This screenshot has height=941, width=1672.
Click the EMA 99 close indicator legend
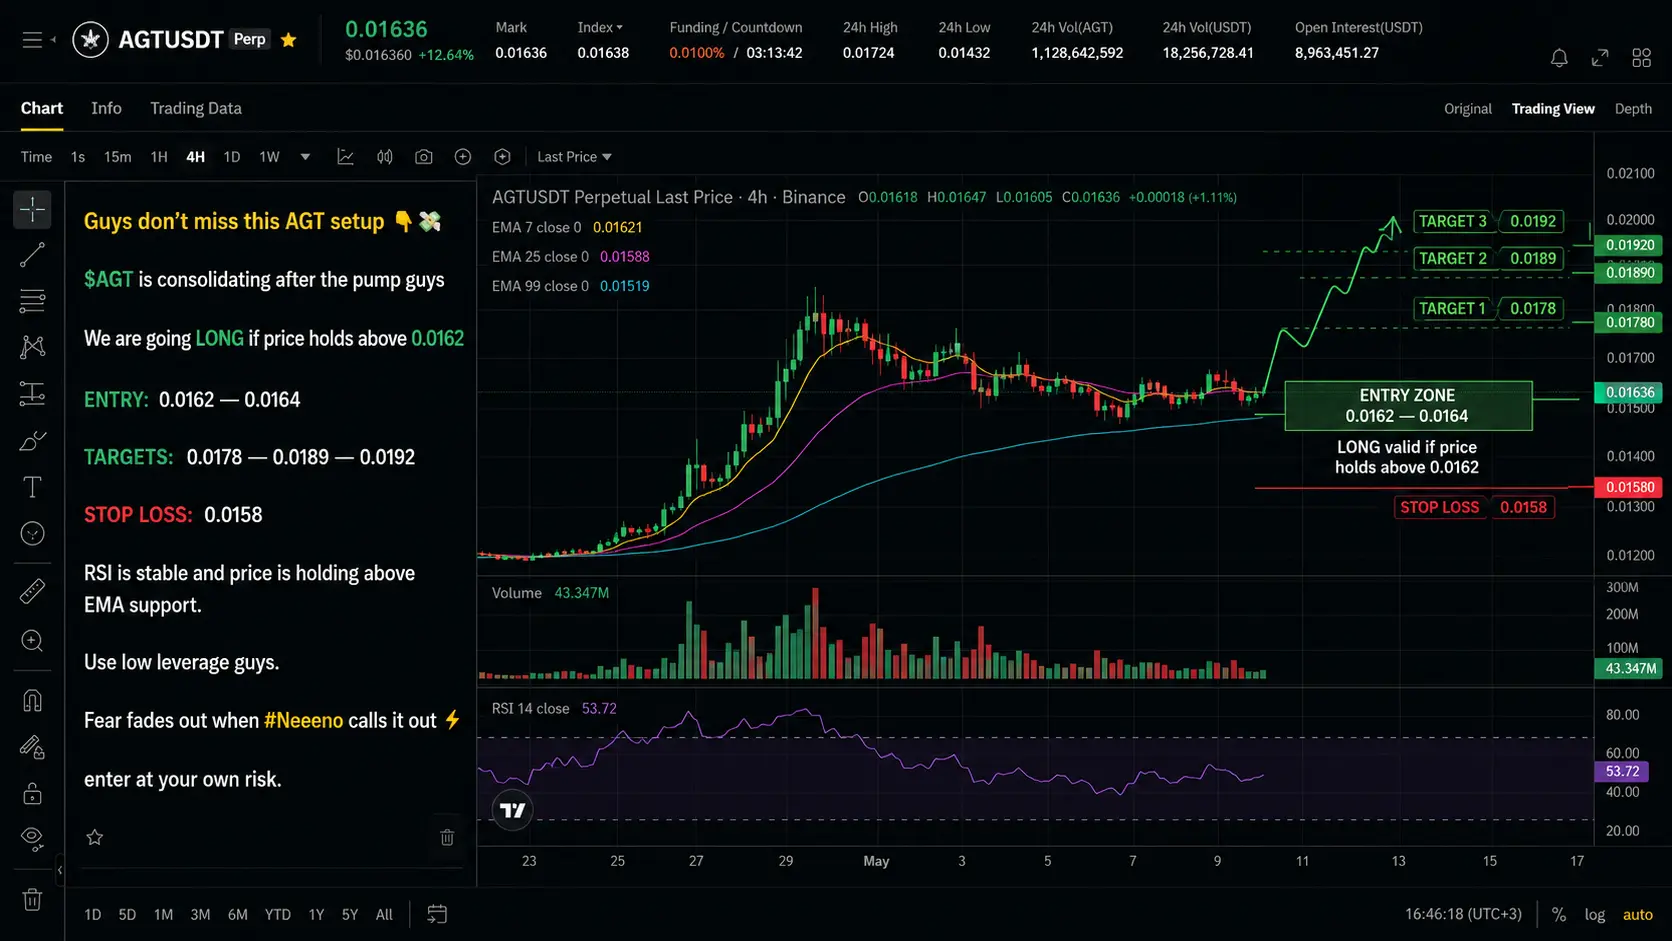click(571, 285)
